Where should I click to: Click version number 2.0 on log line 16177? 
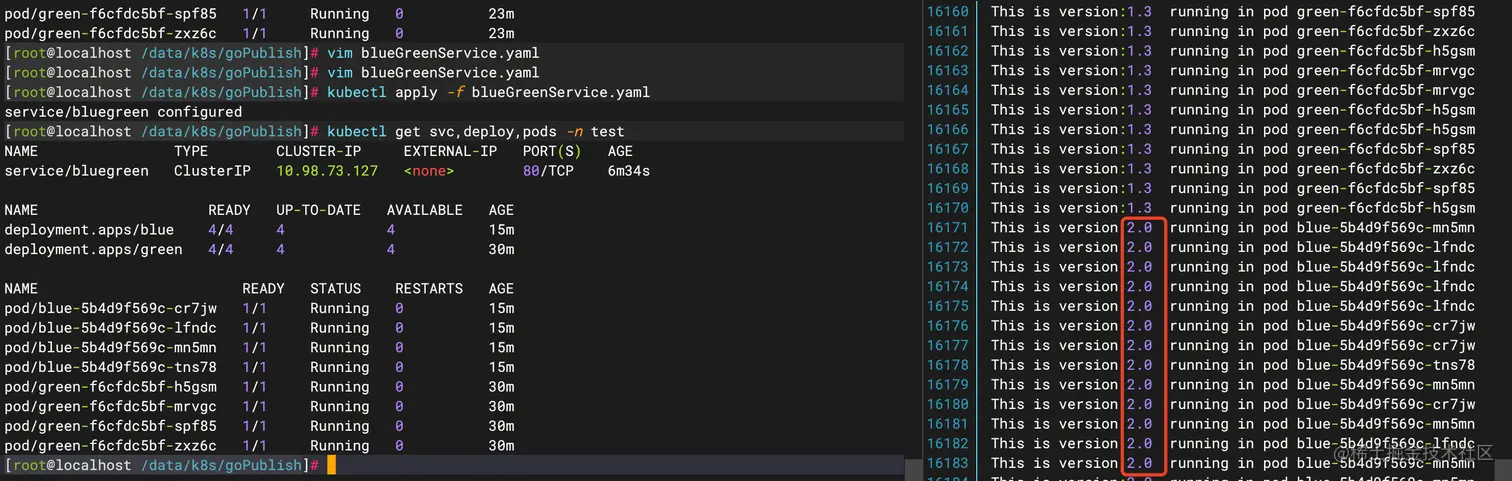1139,345
